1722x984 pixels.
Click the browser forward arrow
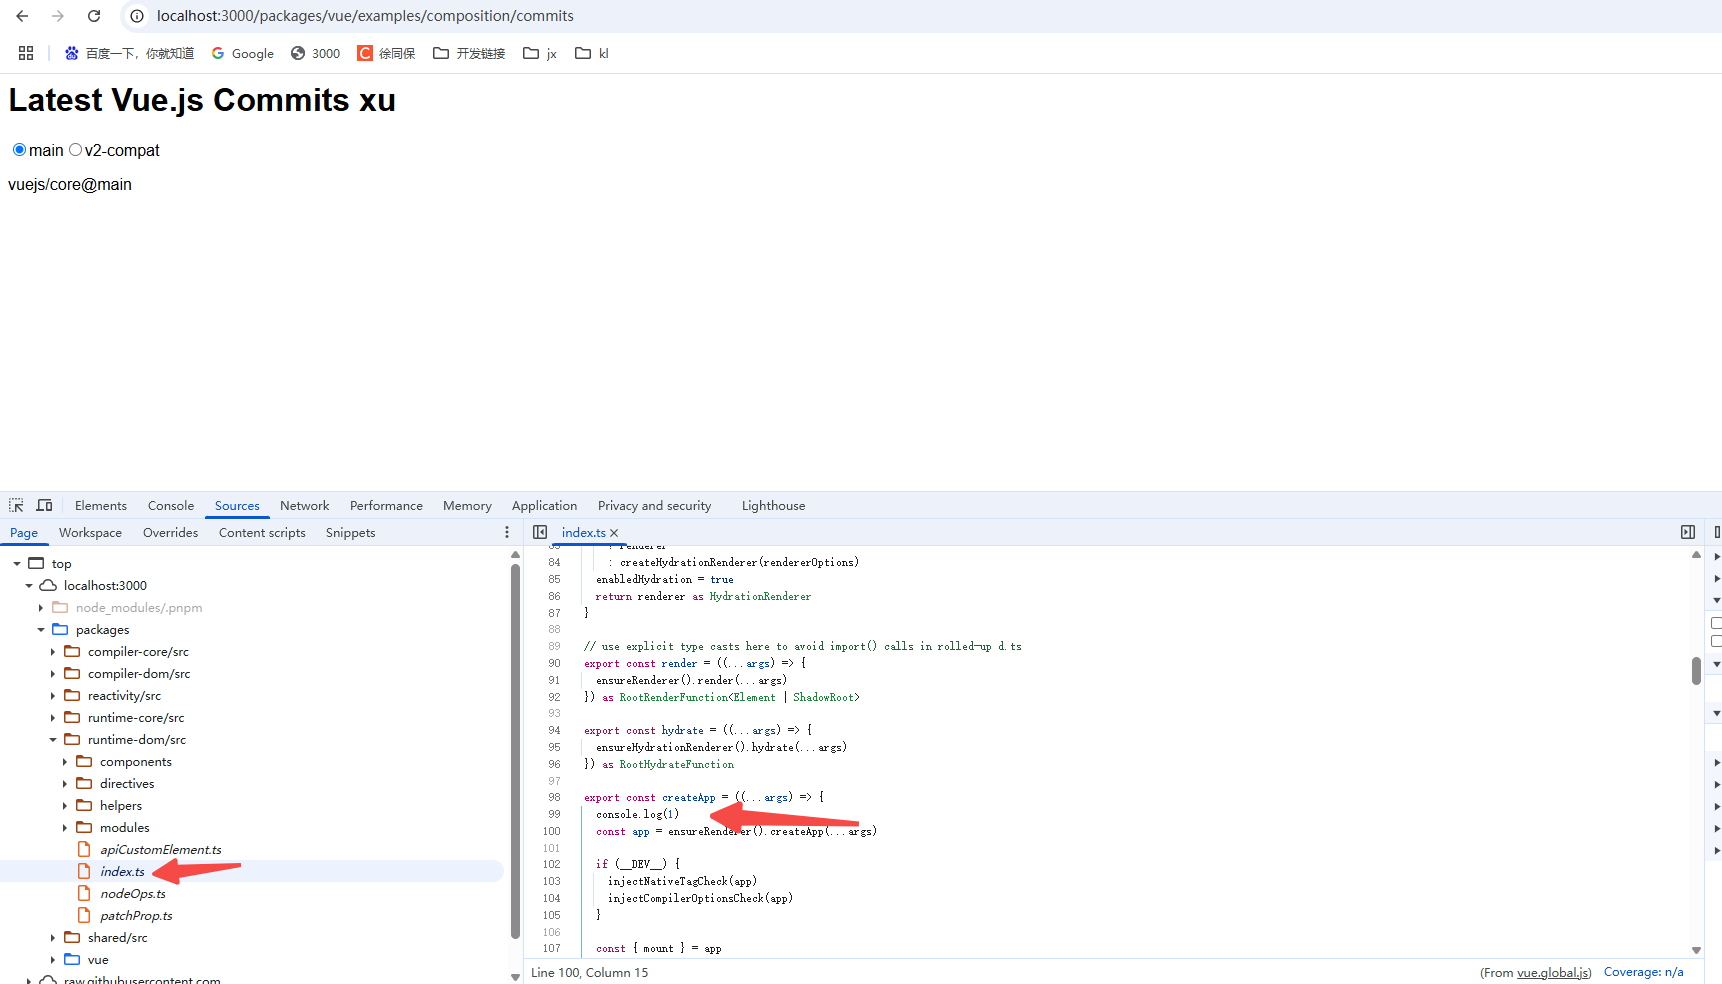58,16
